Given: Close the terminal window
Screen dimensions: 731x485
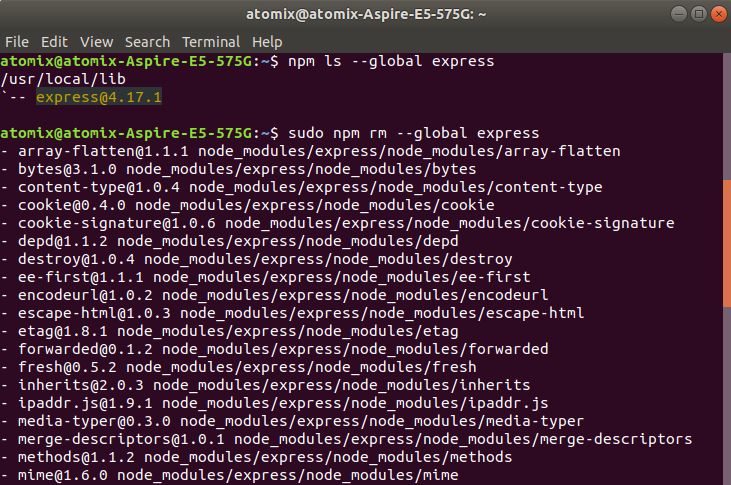Looking at the screenshot, I should [x=719, y=14].
